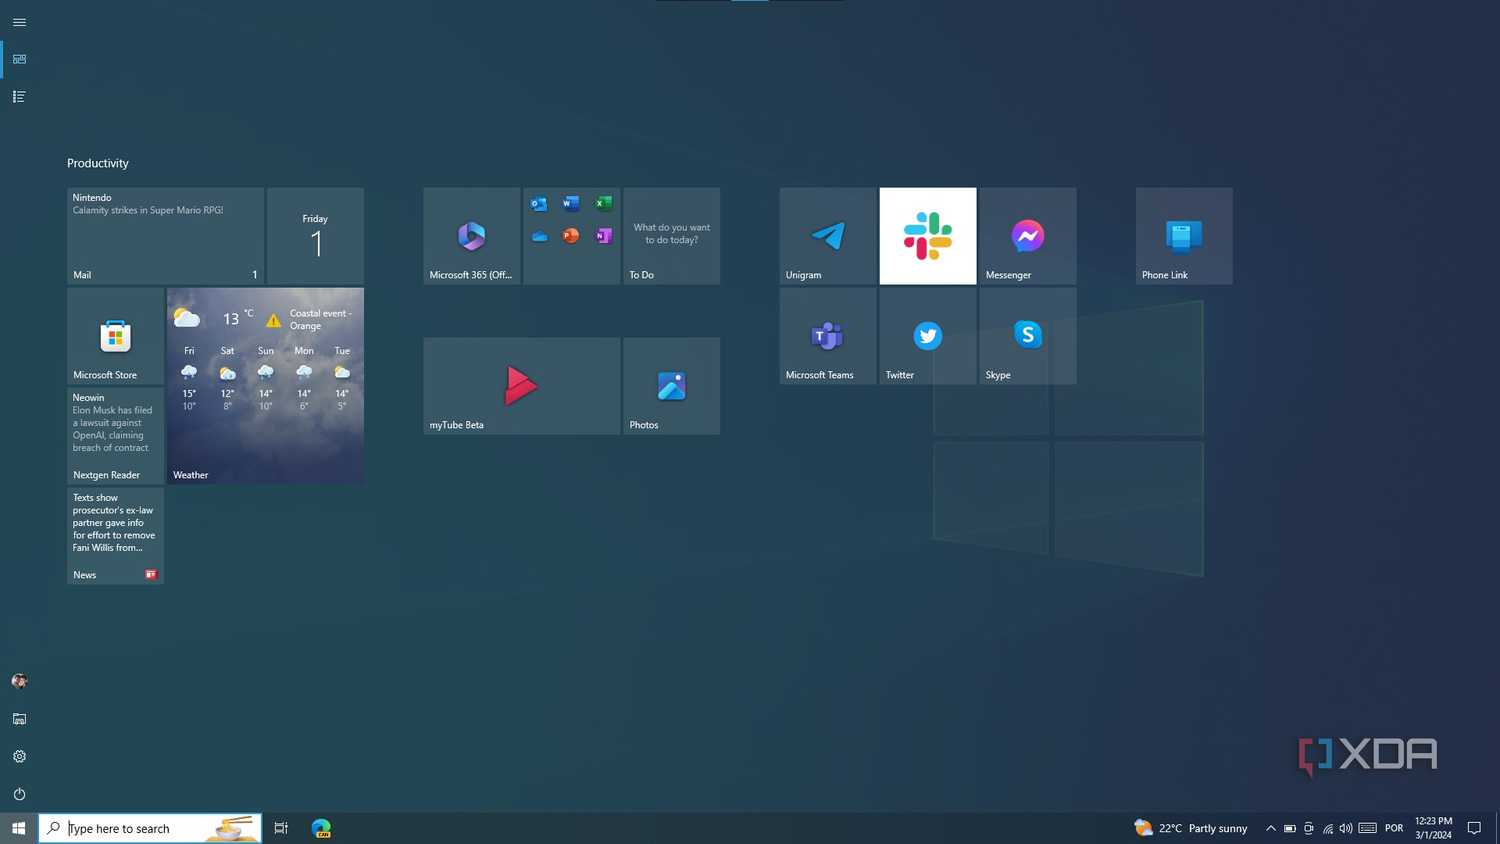This screenshot has height=844, width=1500.
Task: Open the Weather live tile
Action: coord(266,386)
